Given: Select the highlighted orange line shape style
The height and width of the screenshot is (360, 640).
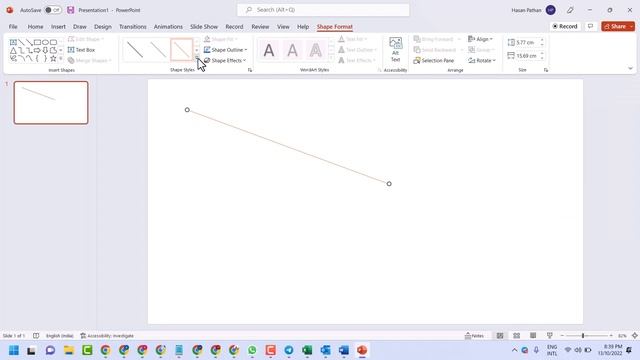Looking at the screenshot, I should coord(181,50).
